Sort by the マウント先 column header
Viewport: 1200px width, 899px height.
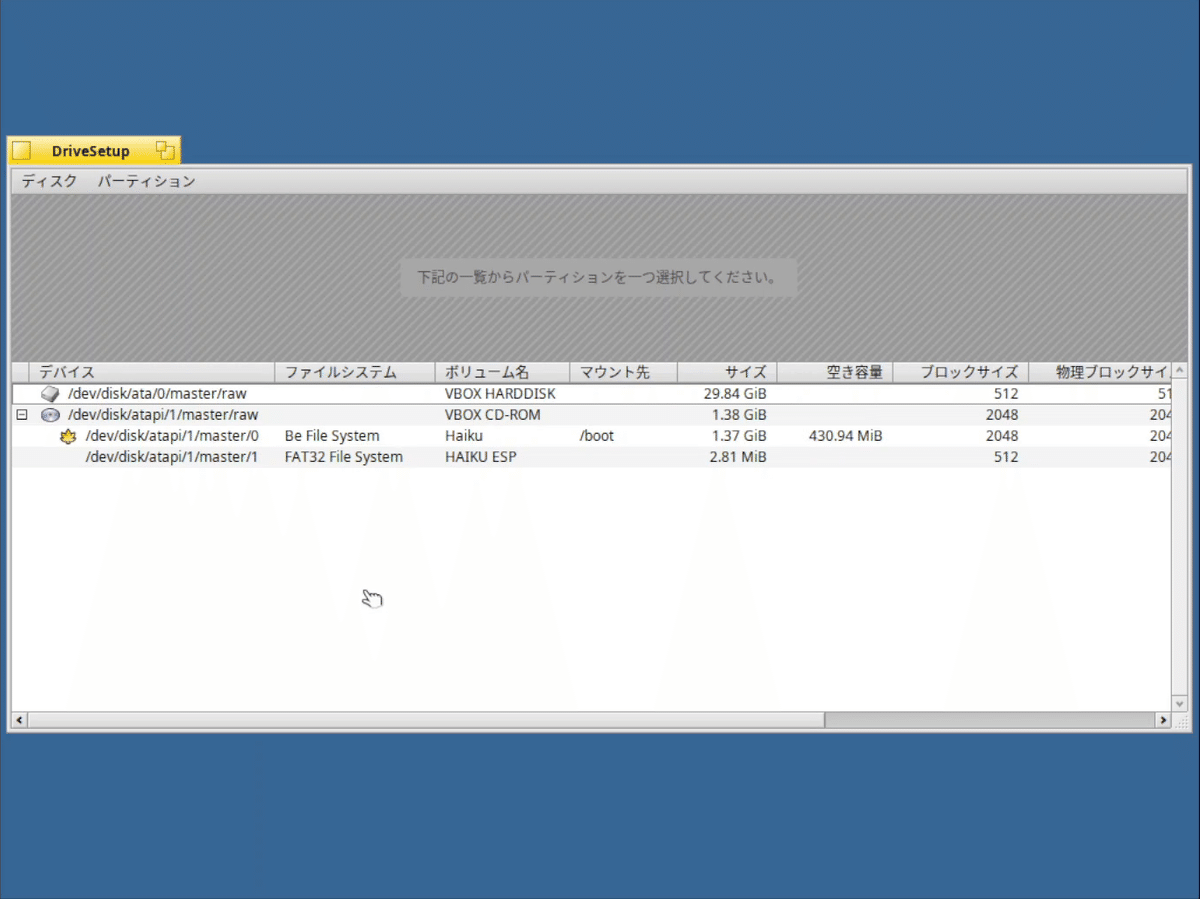pyautogui.click(x=623, y=372)
